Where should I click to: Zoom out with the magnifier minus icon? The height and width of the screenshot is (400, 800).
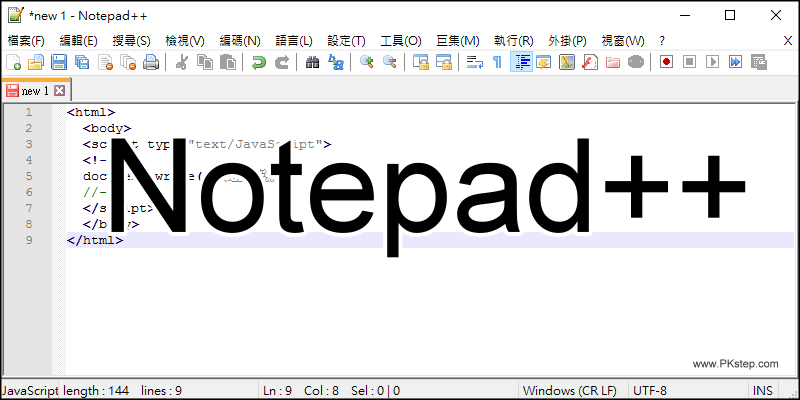390,62
